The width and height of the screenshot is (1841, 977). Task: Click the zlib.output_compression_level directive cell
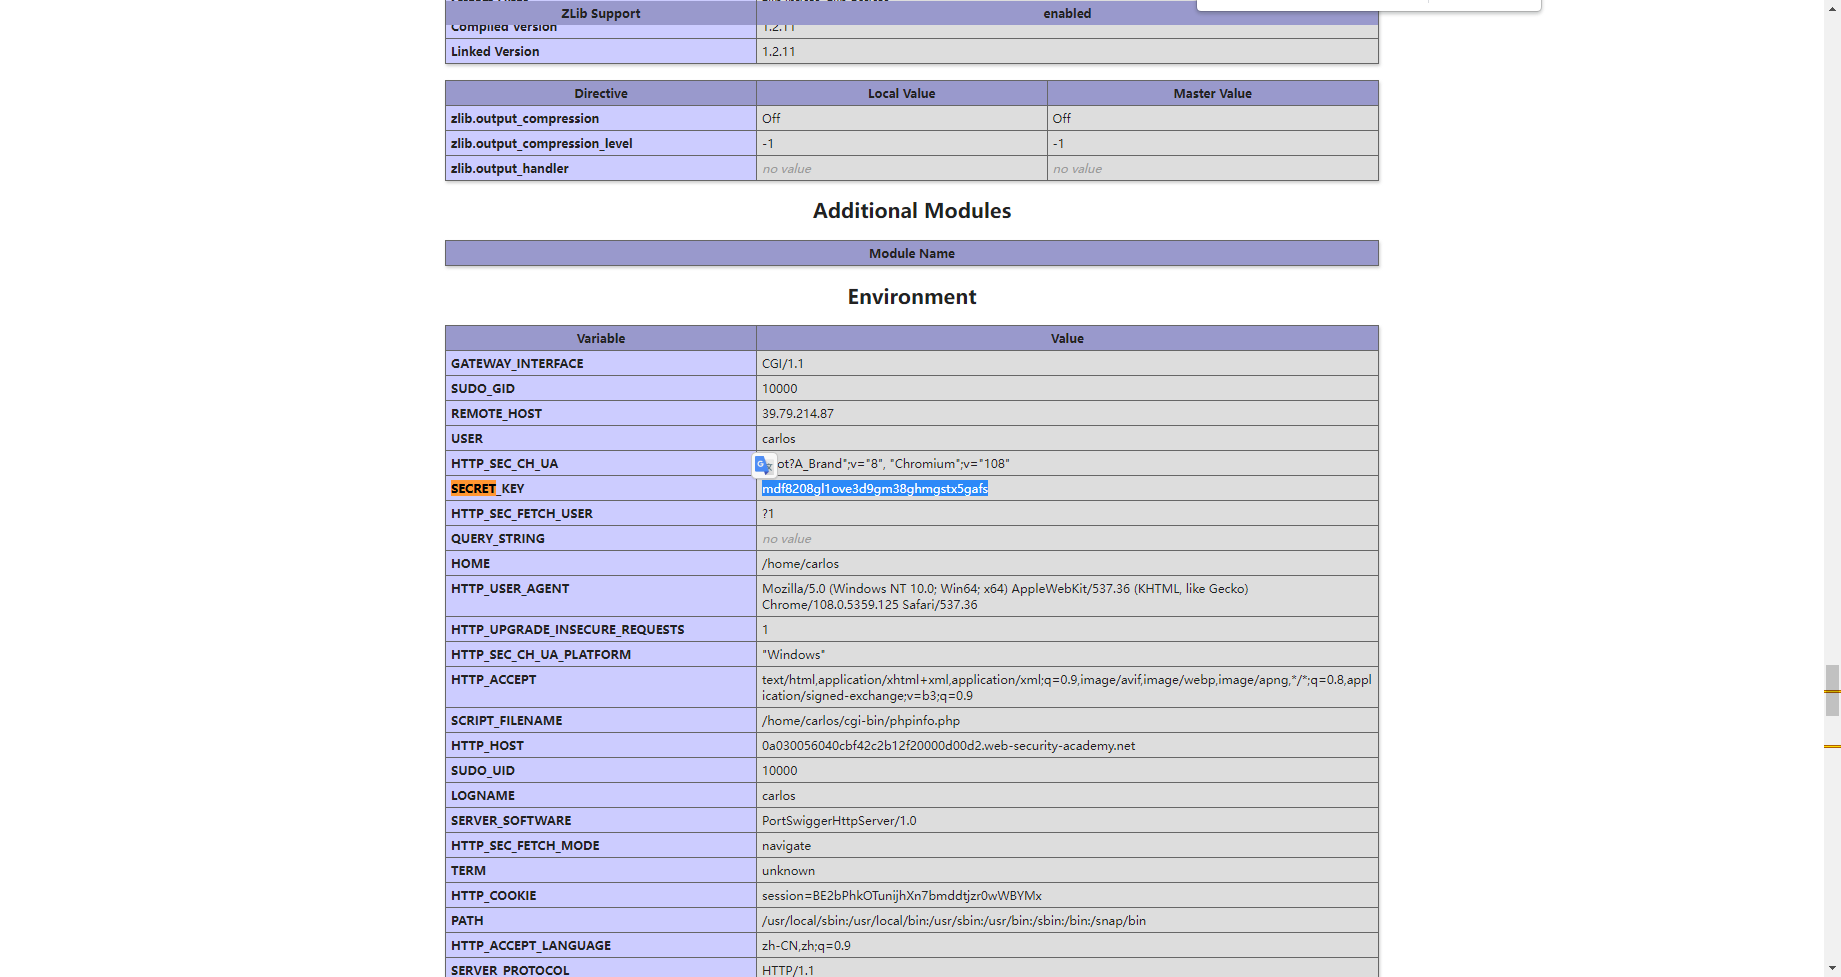601,144
